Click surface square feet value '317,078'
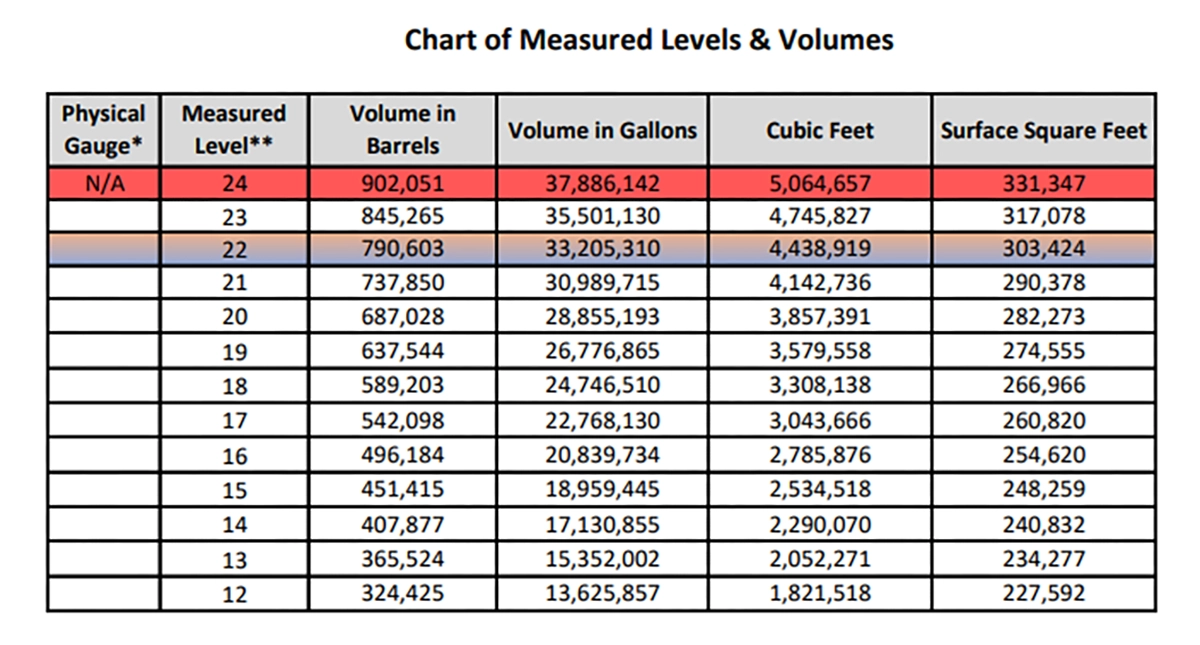Viewport: 1200px width, 645px height. pyautogui.click(x=1044, y=217)
